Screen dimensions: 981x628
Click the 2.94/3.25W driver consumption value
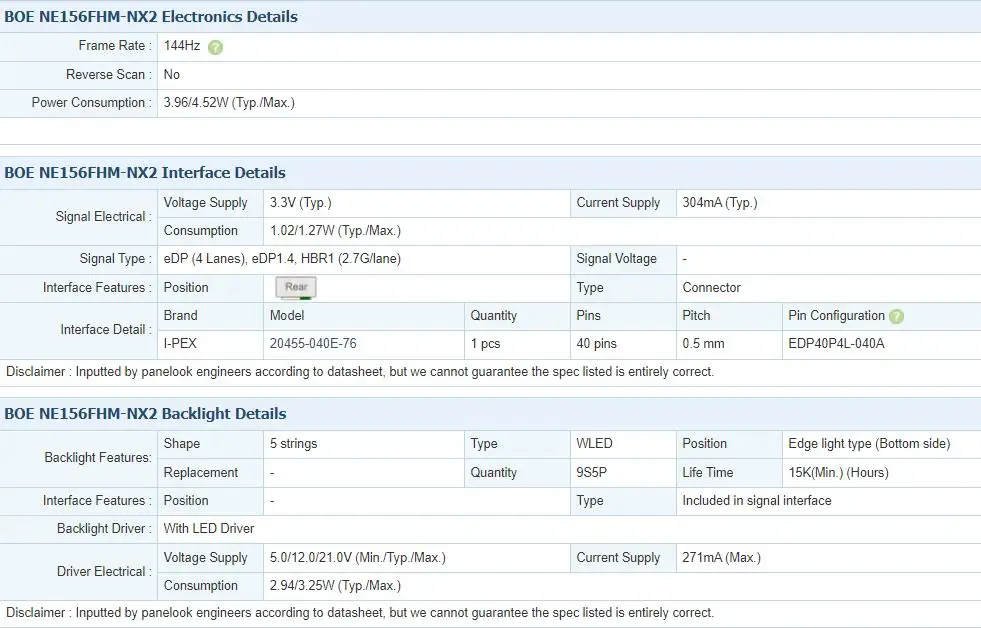(335, 585)
